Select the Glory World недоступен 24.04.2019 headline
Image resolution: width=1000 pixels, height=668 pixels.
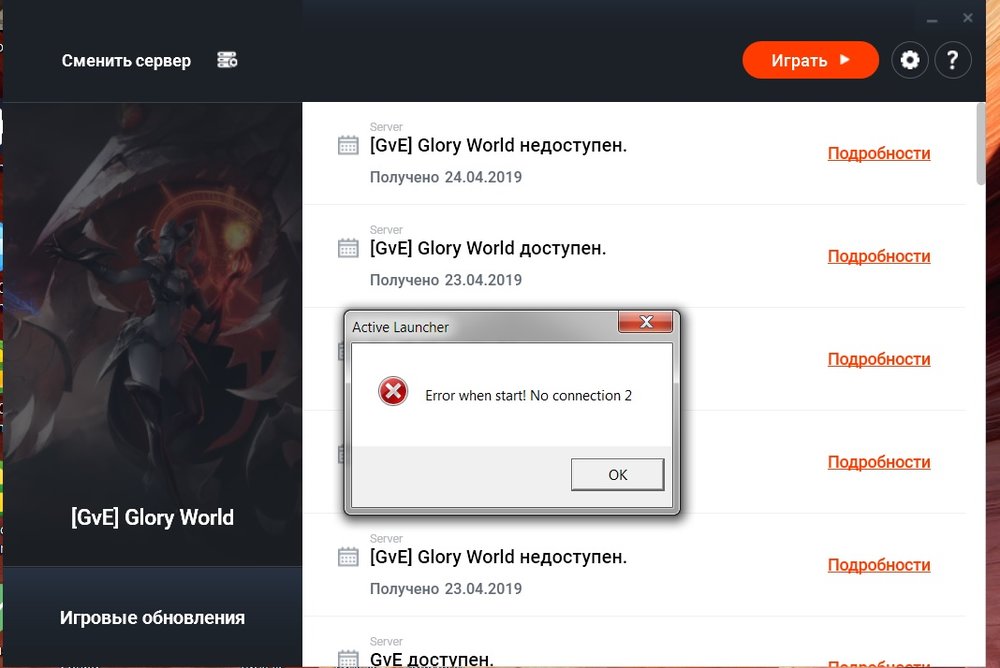click(498, 145)
